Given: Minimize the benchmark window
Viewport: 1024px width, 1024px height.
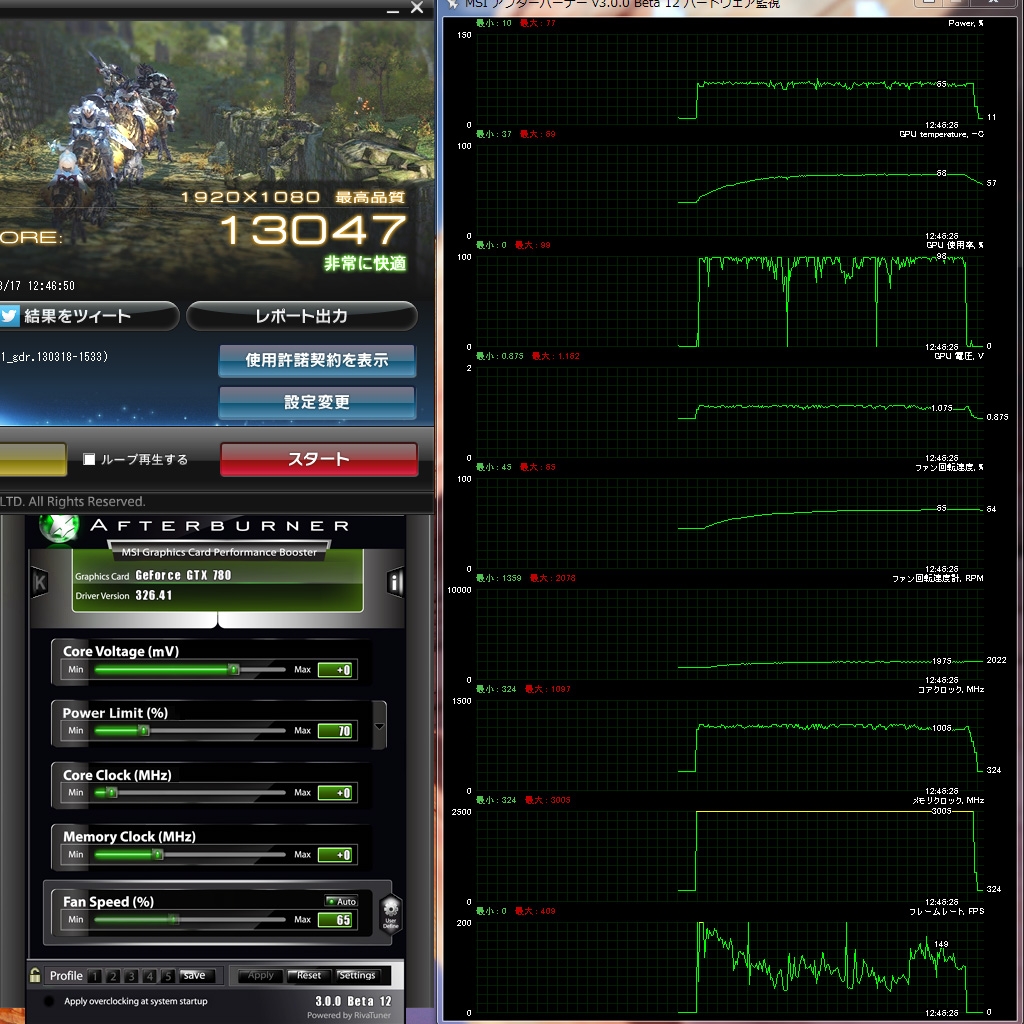Looking at the screenshot, I should coord(392,9).
